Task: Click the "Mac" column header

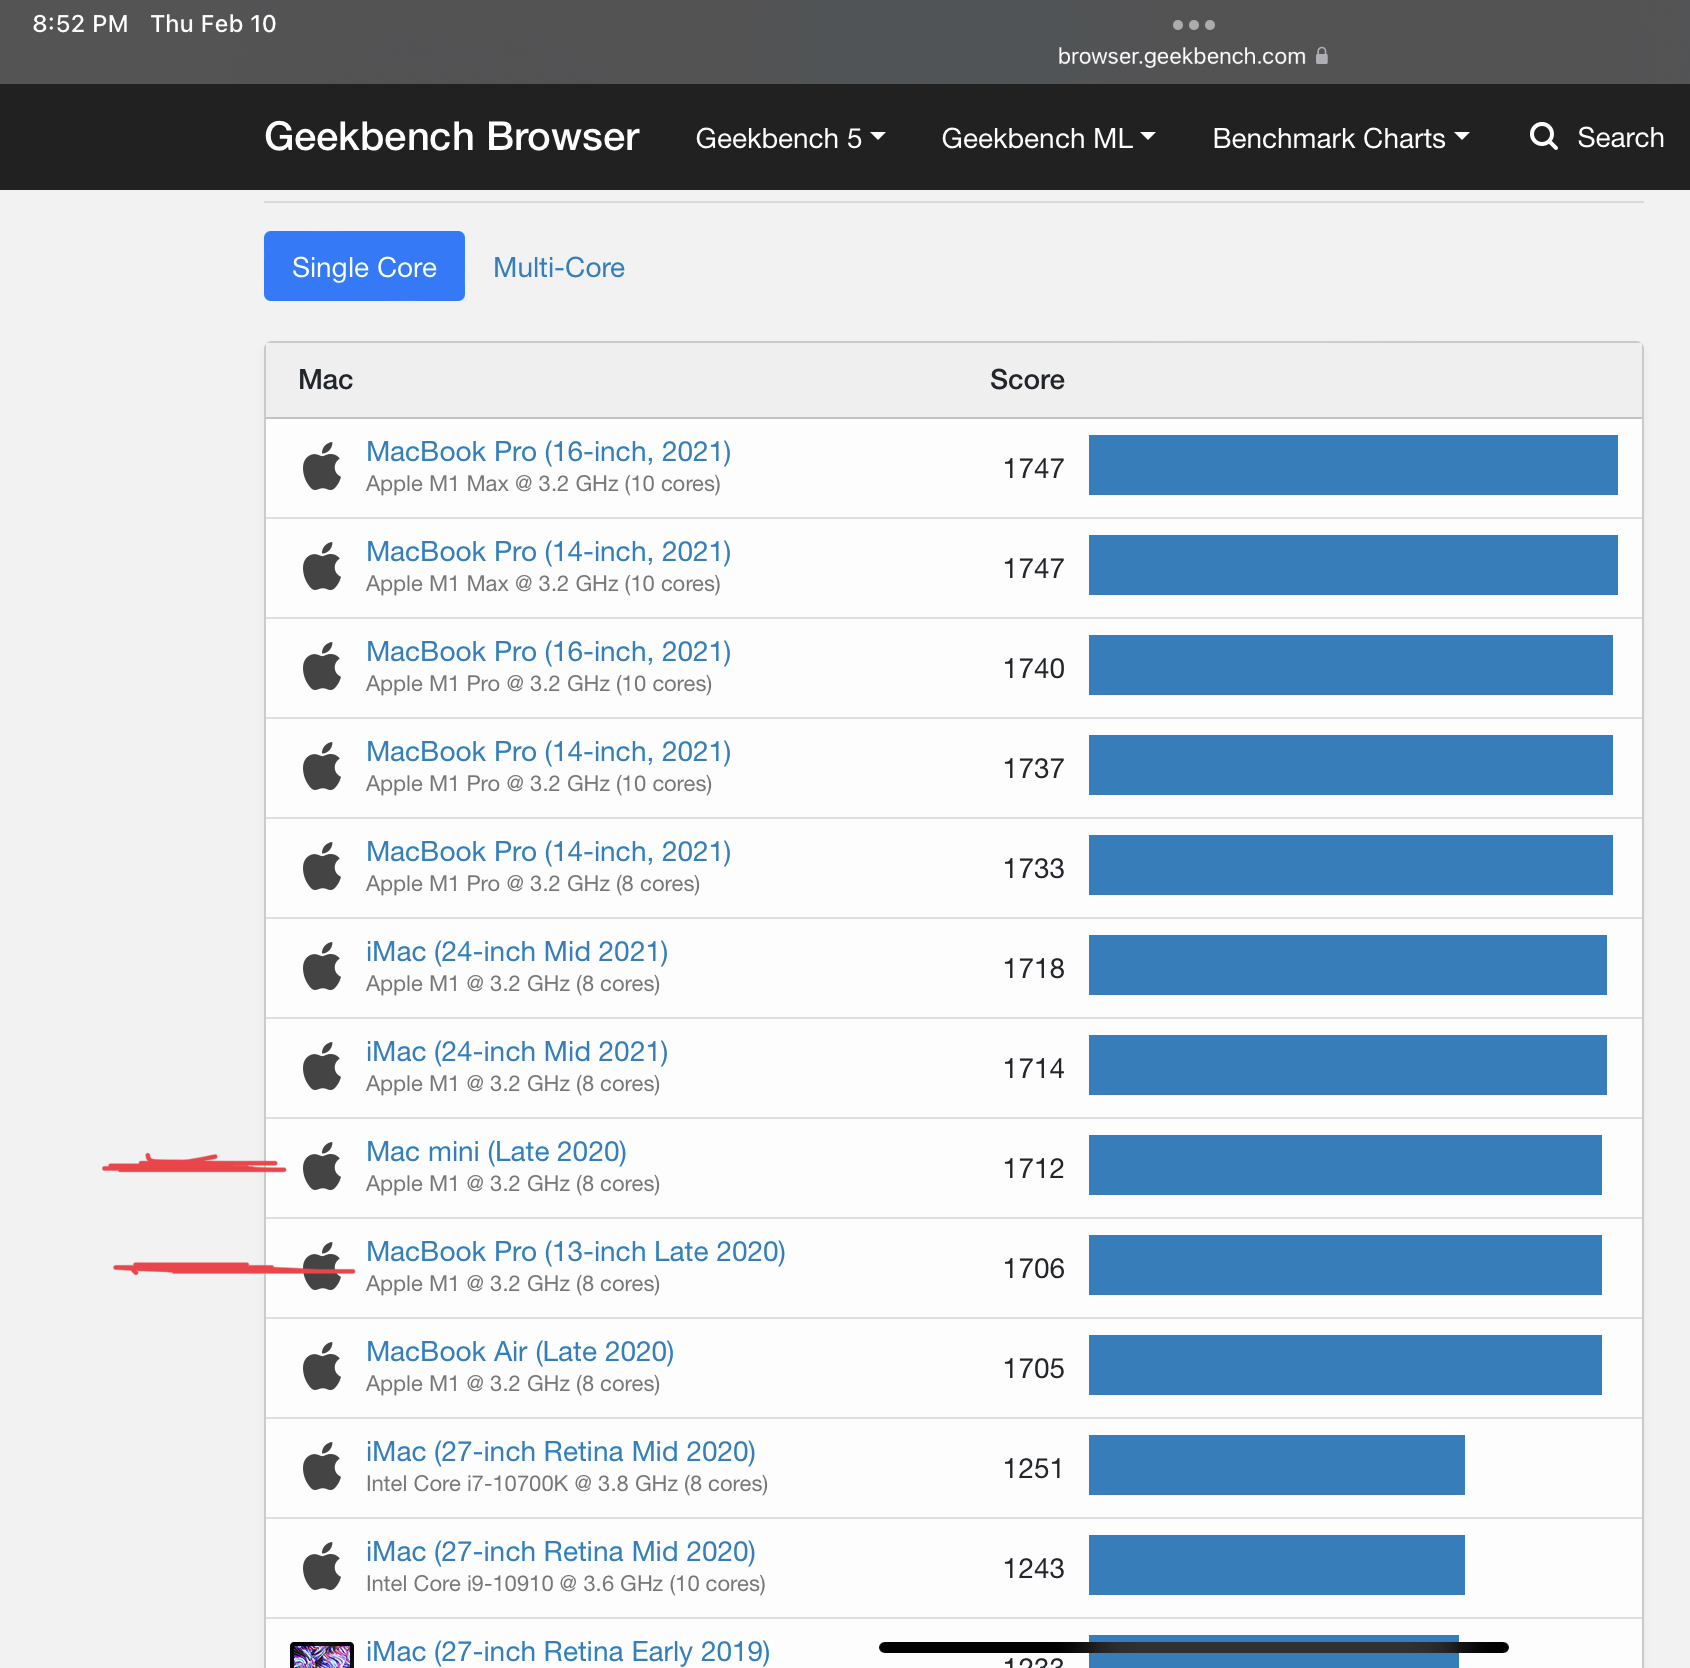Action: 325,380
